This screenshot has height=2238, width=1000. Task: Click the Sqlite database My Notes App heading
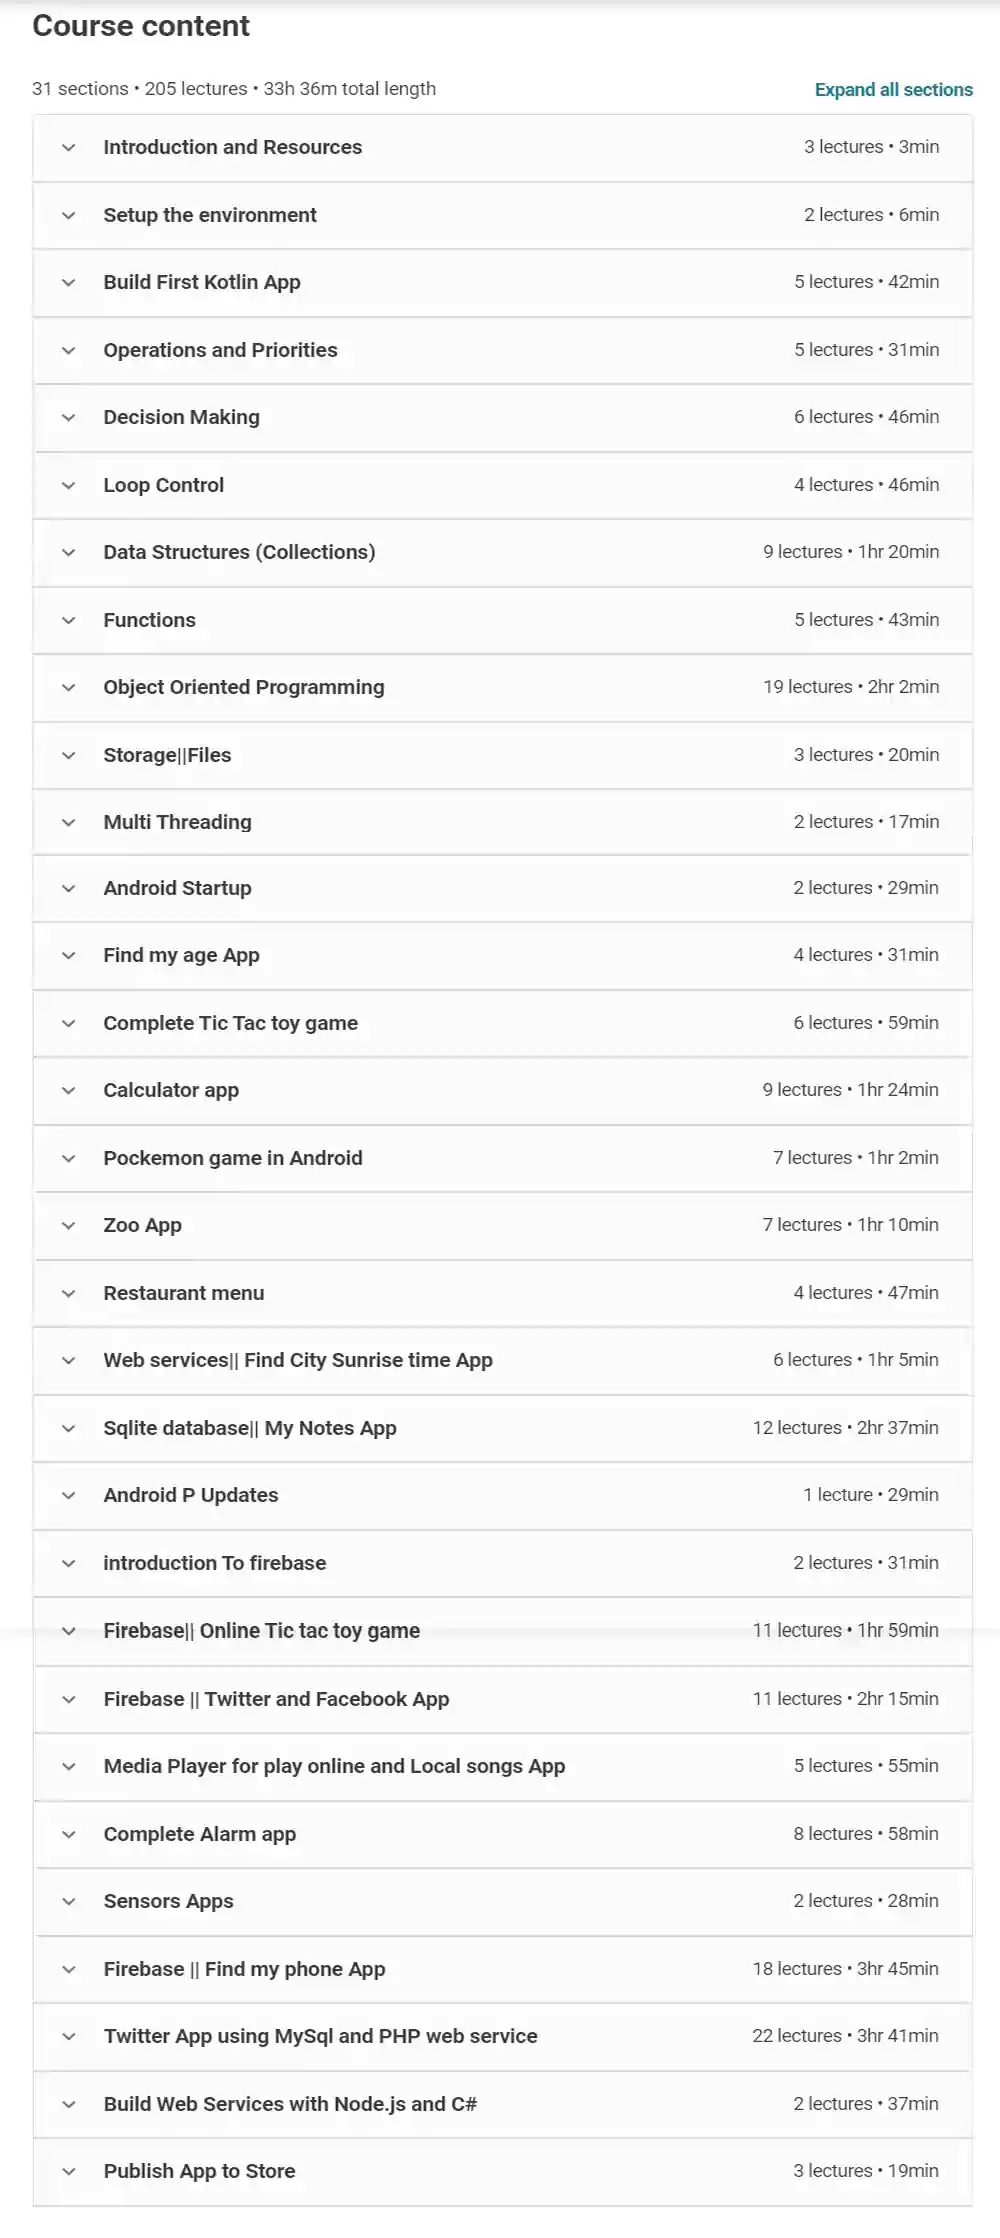[249, 1428]
